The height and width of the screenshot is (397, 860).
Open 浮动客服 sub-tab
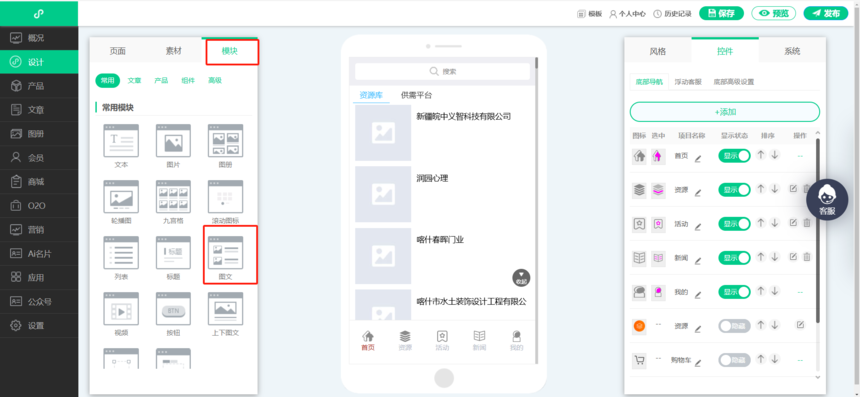[x=688, y=82]
